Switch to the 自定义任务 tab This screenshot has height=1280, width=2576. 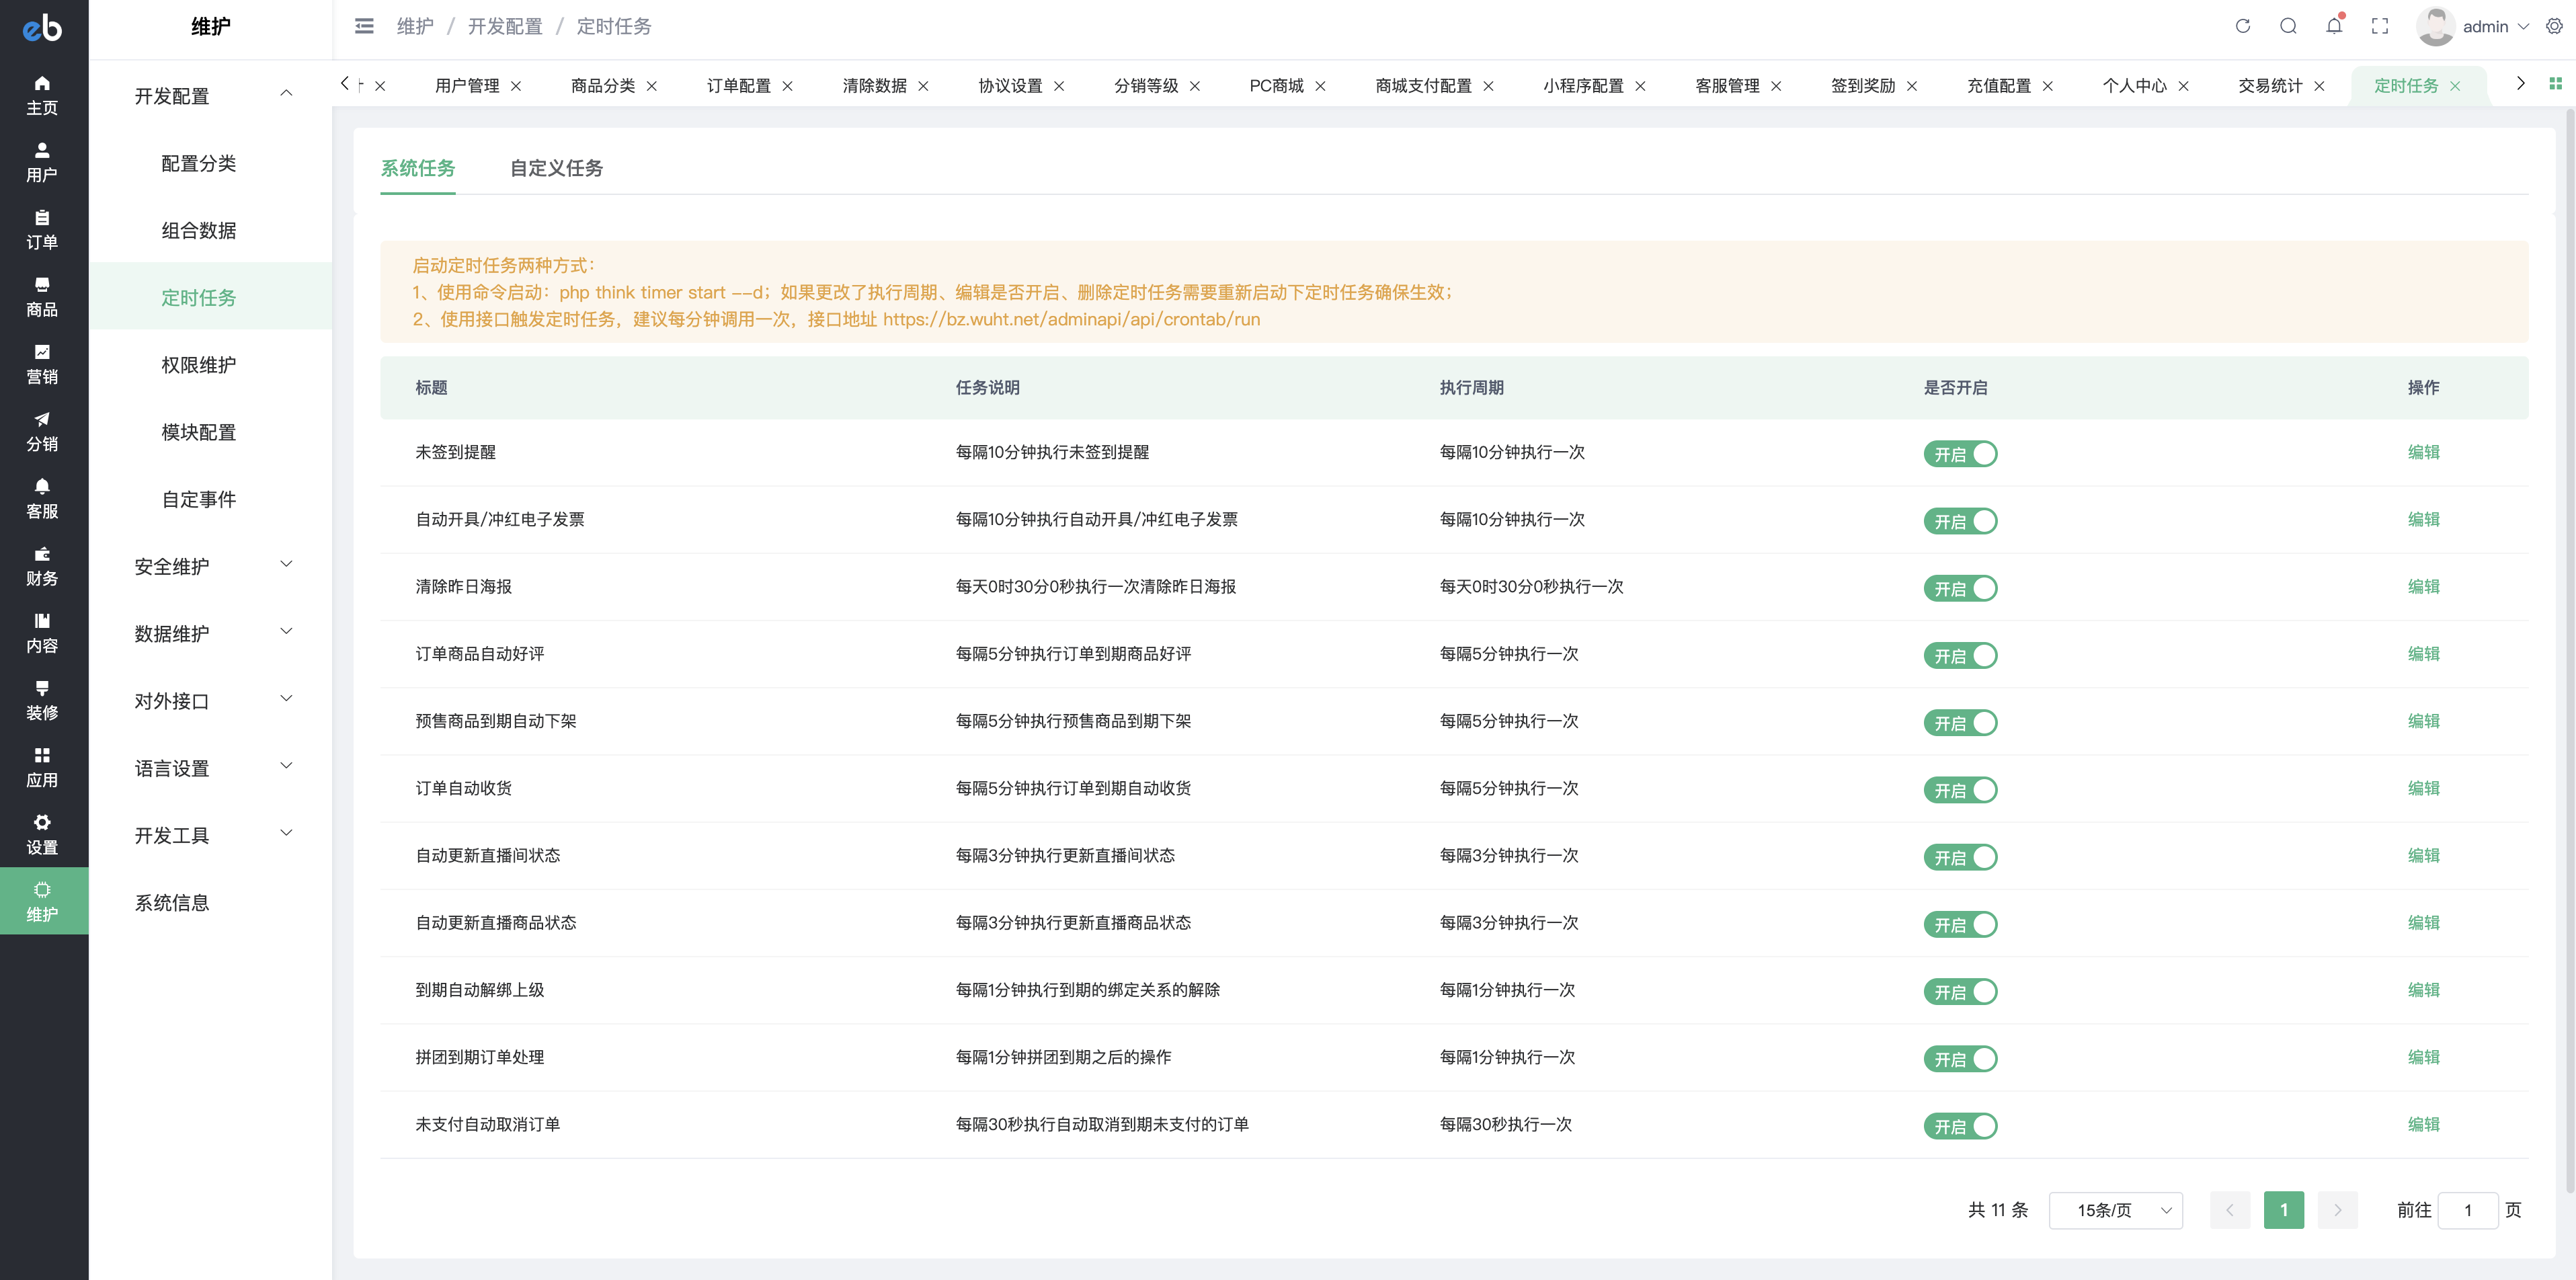point(556,168)
